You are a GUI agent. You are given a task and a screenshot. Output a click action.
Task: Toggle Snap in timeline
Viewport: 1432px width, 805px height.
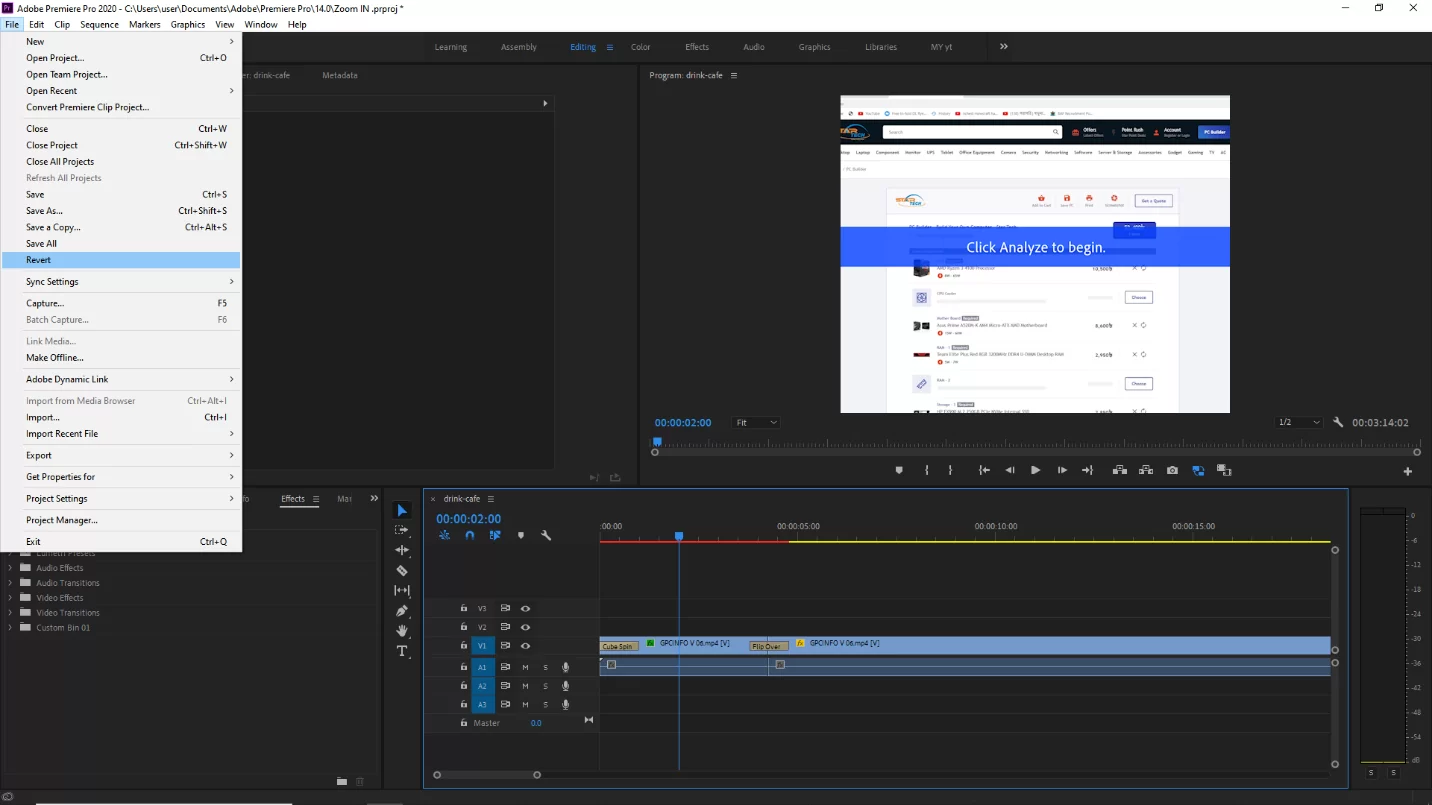(470, 536)
